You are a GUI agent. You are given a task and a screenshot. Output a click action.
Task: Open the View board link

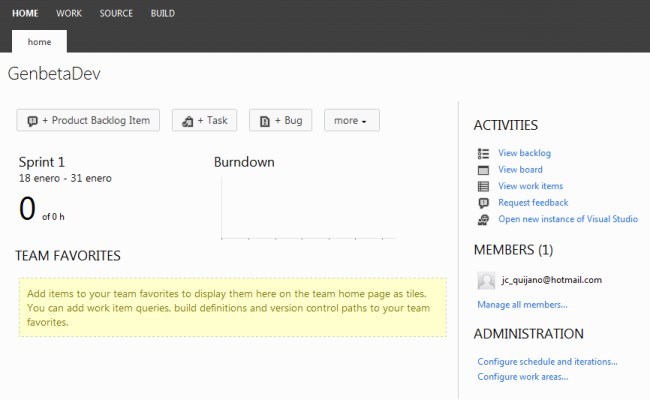(520, 170)
